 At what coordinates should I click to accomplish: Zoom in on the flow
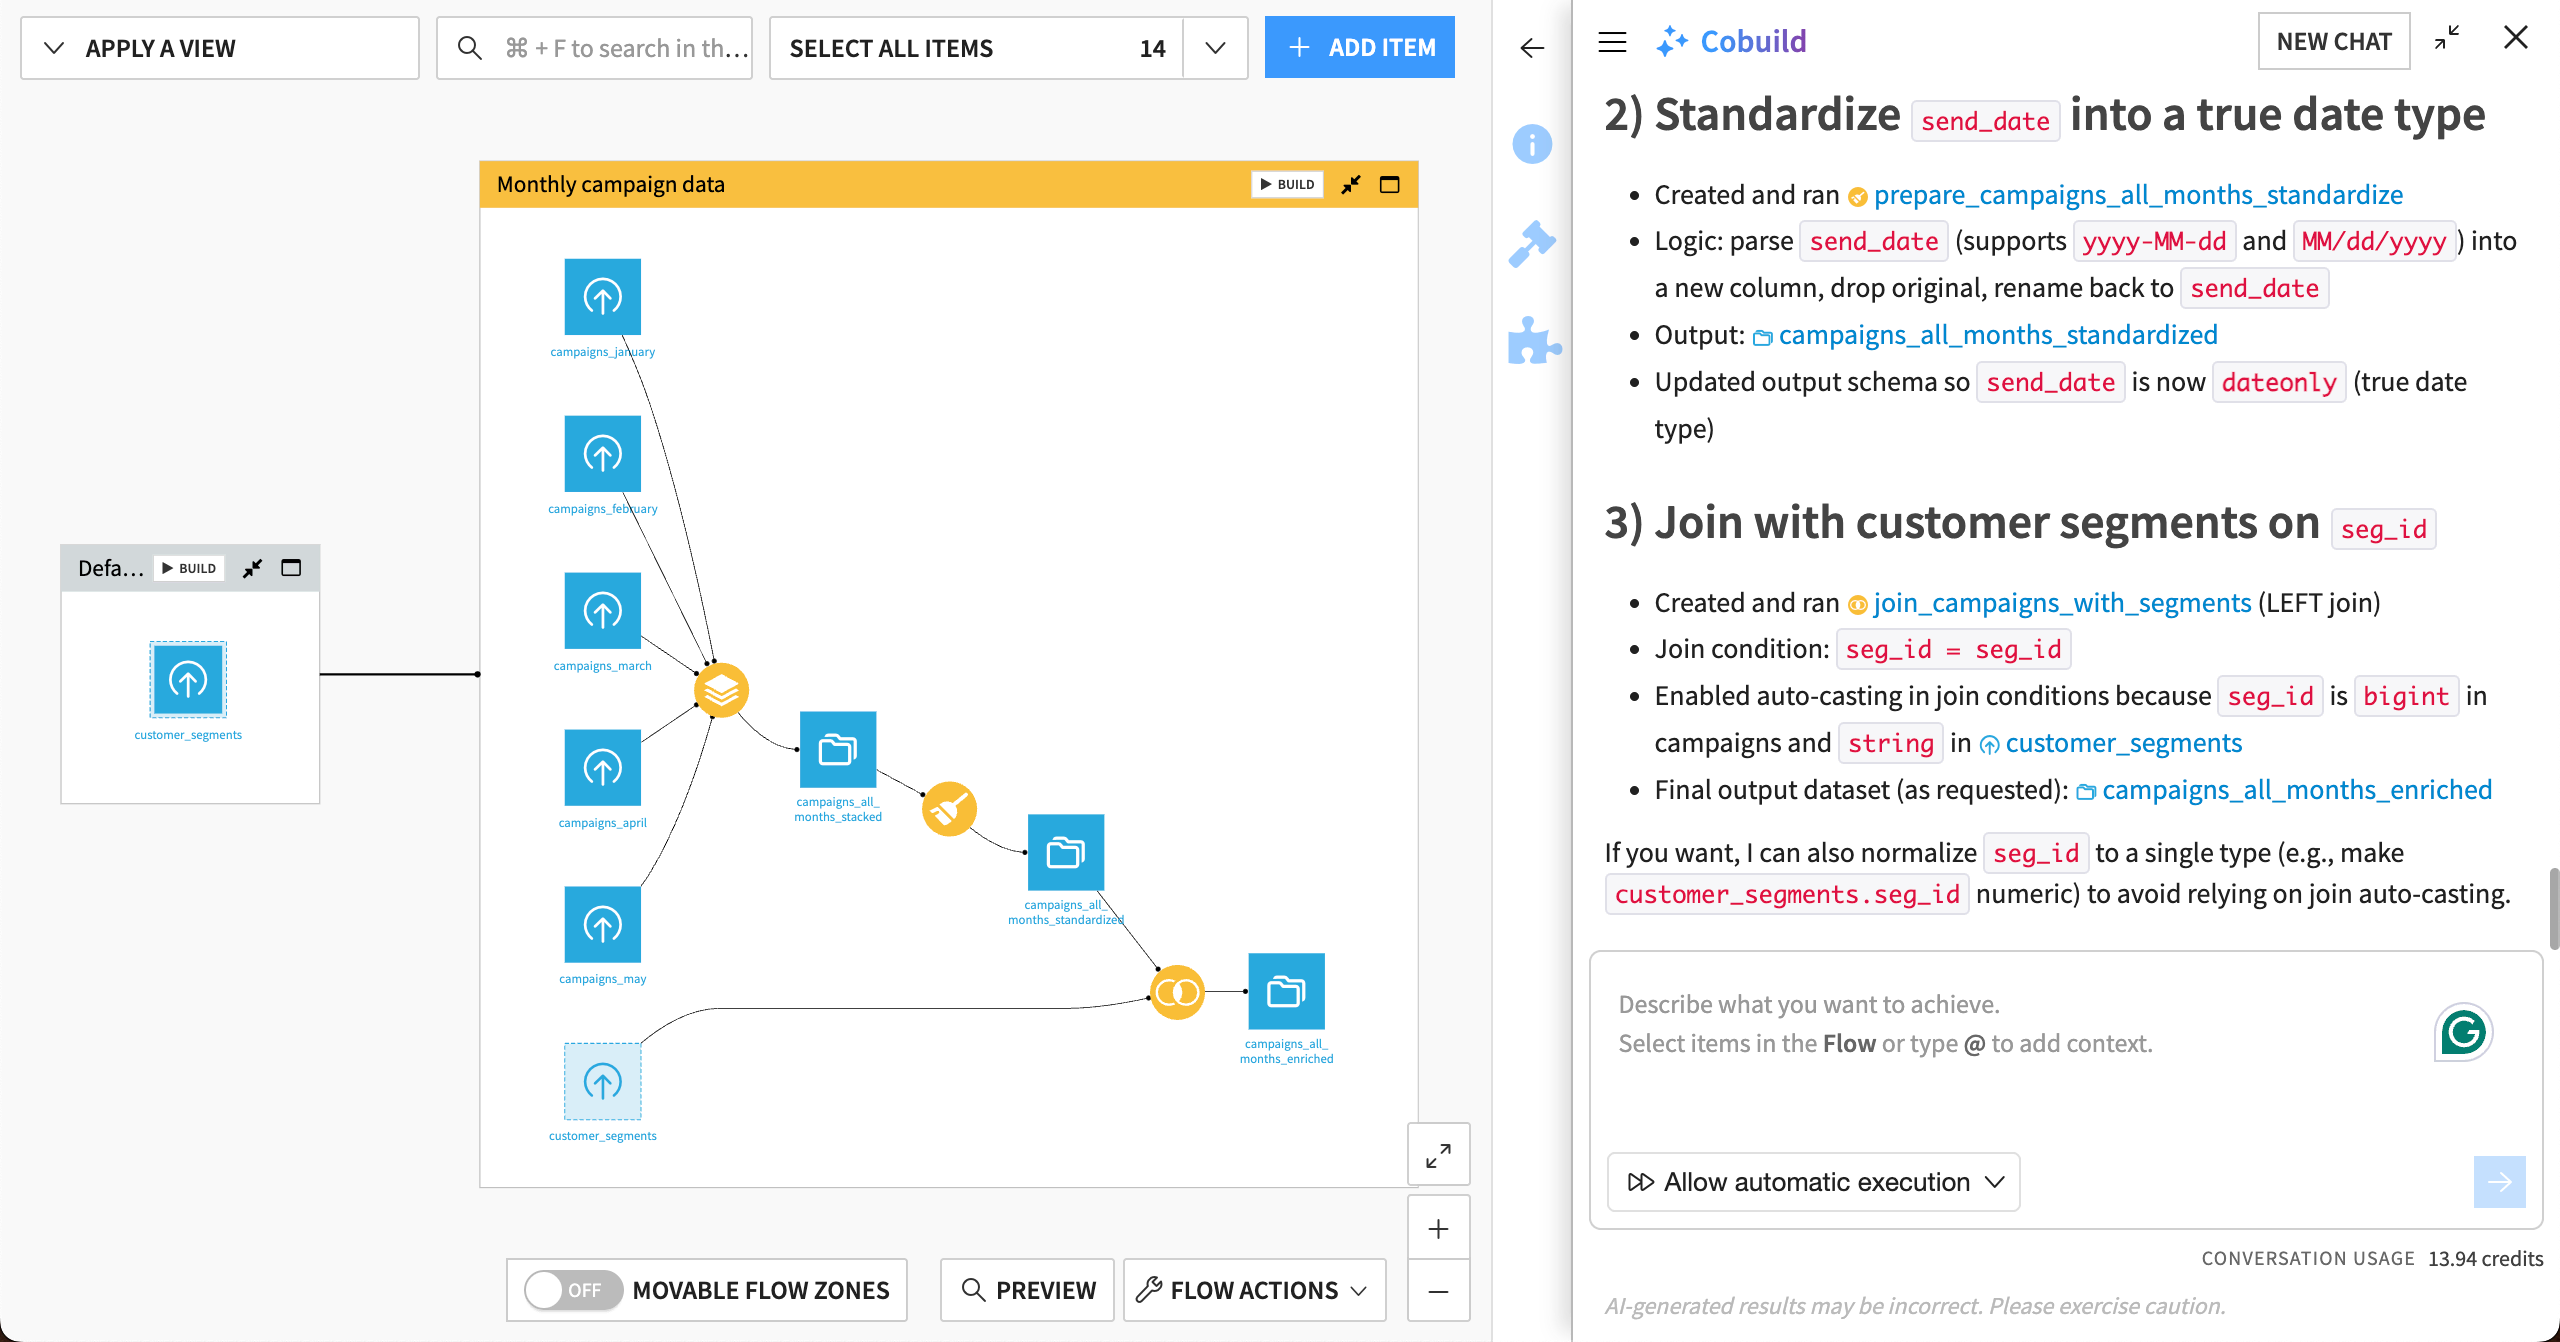pos(1438,1228)
